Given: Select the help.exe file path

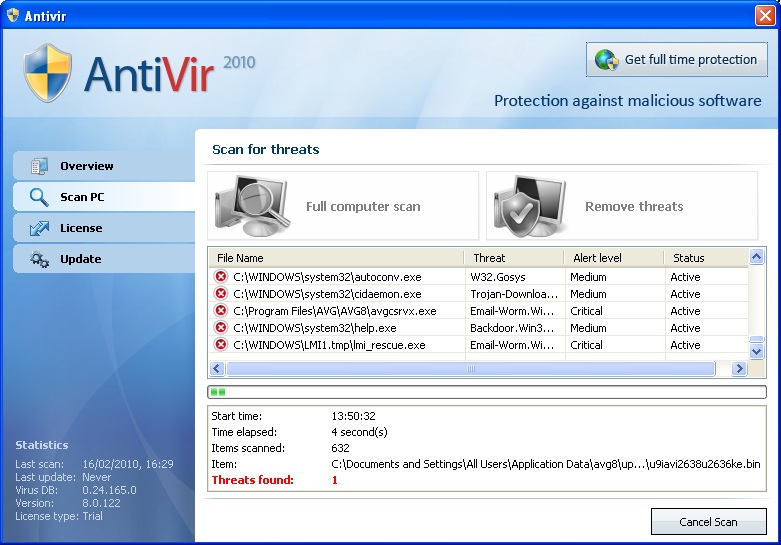Looking at the screenshot, I should (x=315, y=328).
